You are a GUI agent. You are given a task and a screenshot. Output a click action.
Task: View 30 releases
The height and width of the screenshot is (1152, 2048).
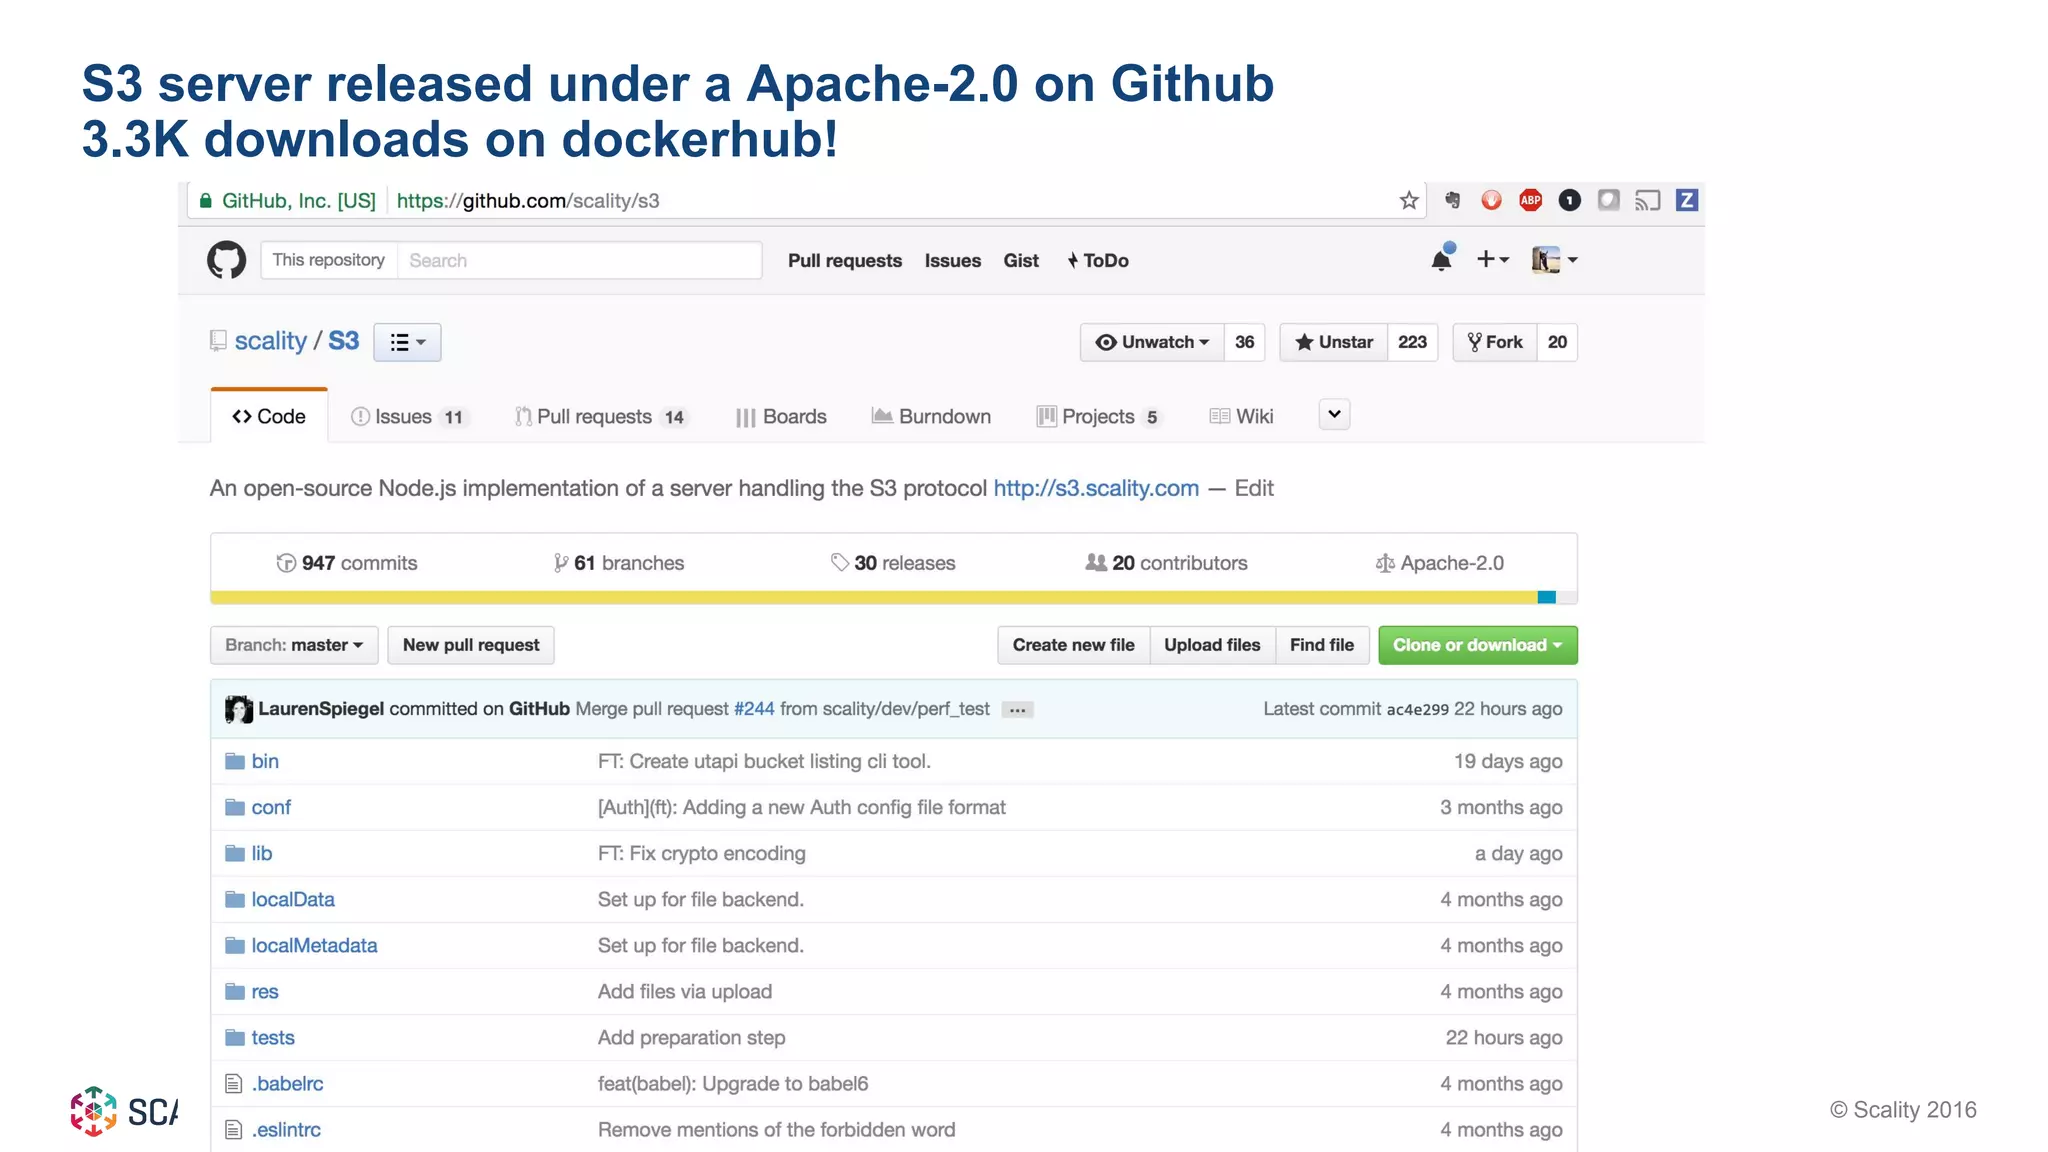coord(893,563)
